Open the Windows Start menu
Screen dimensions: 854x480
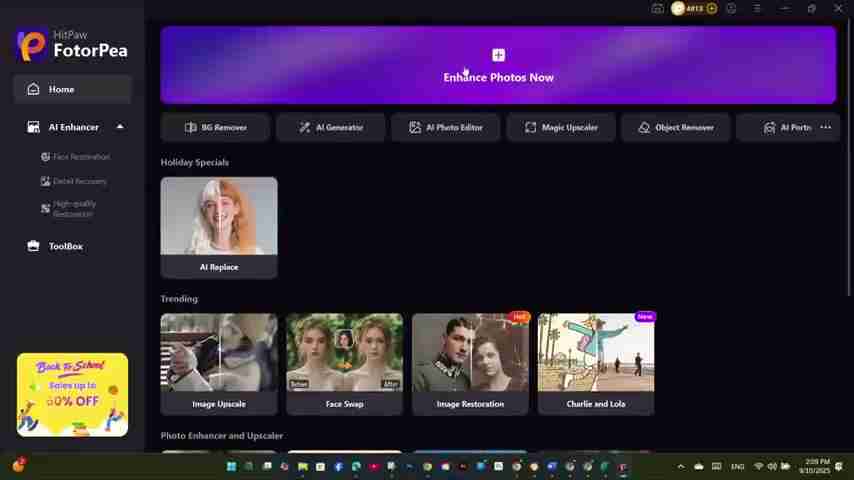(x=231, y=466)
